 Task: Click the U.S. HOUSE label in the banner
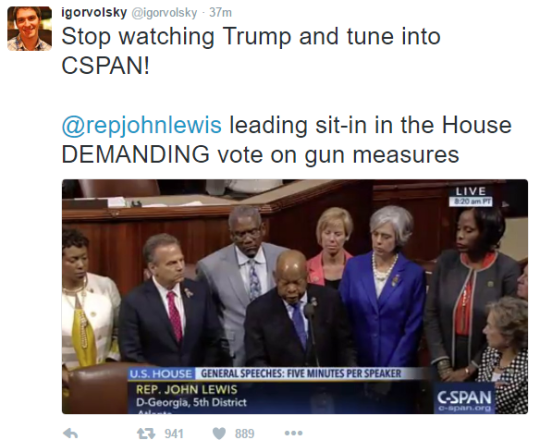[x=161, y=374]
